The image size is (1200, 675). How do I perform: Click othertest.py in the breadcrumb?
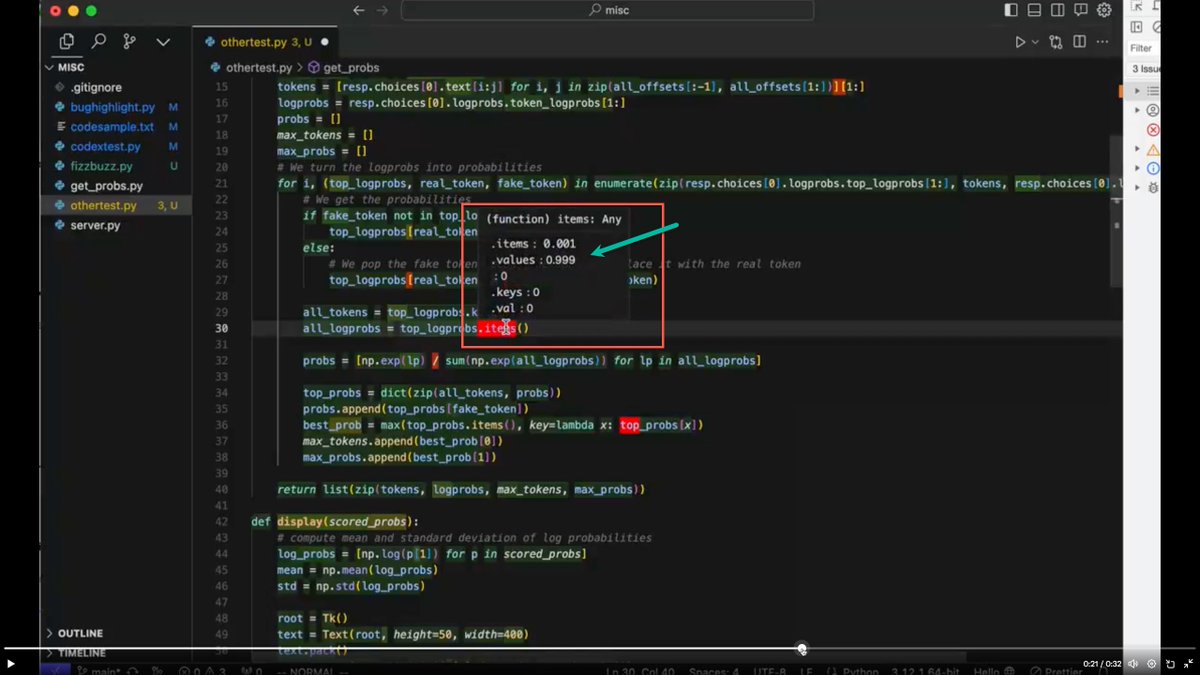259,67
